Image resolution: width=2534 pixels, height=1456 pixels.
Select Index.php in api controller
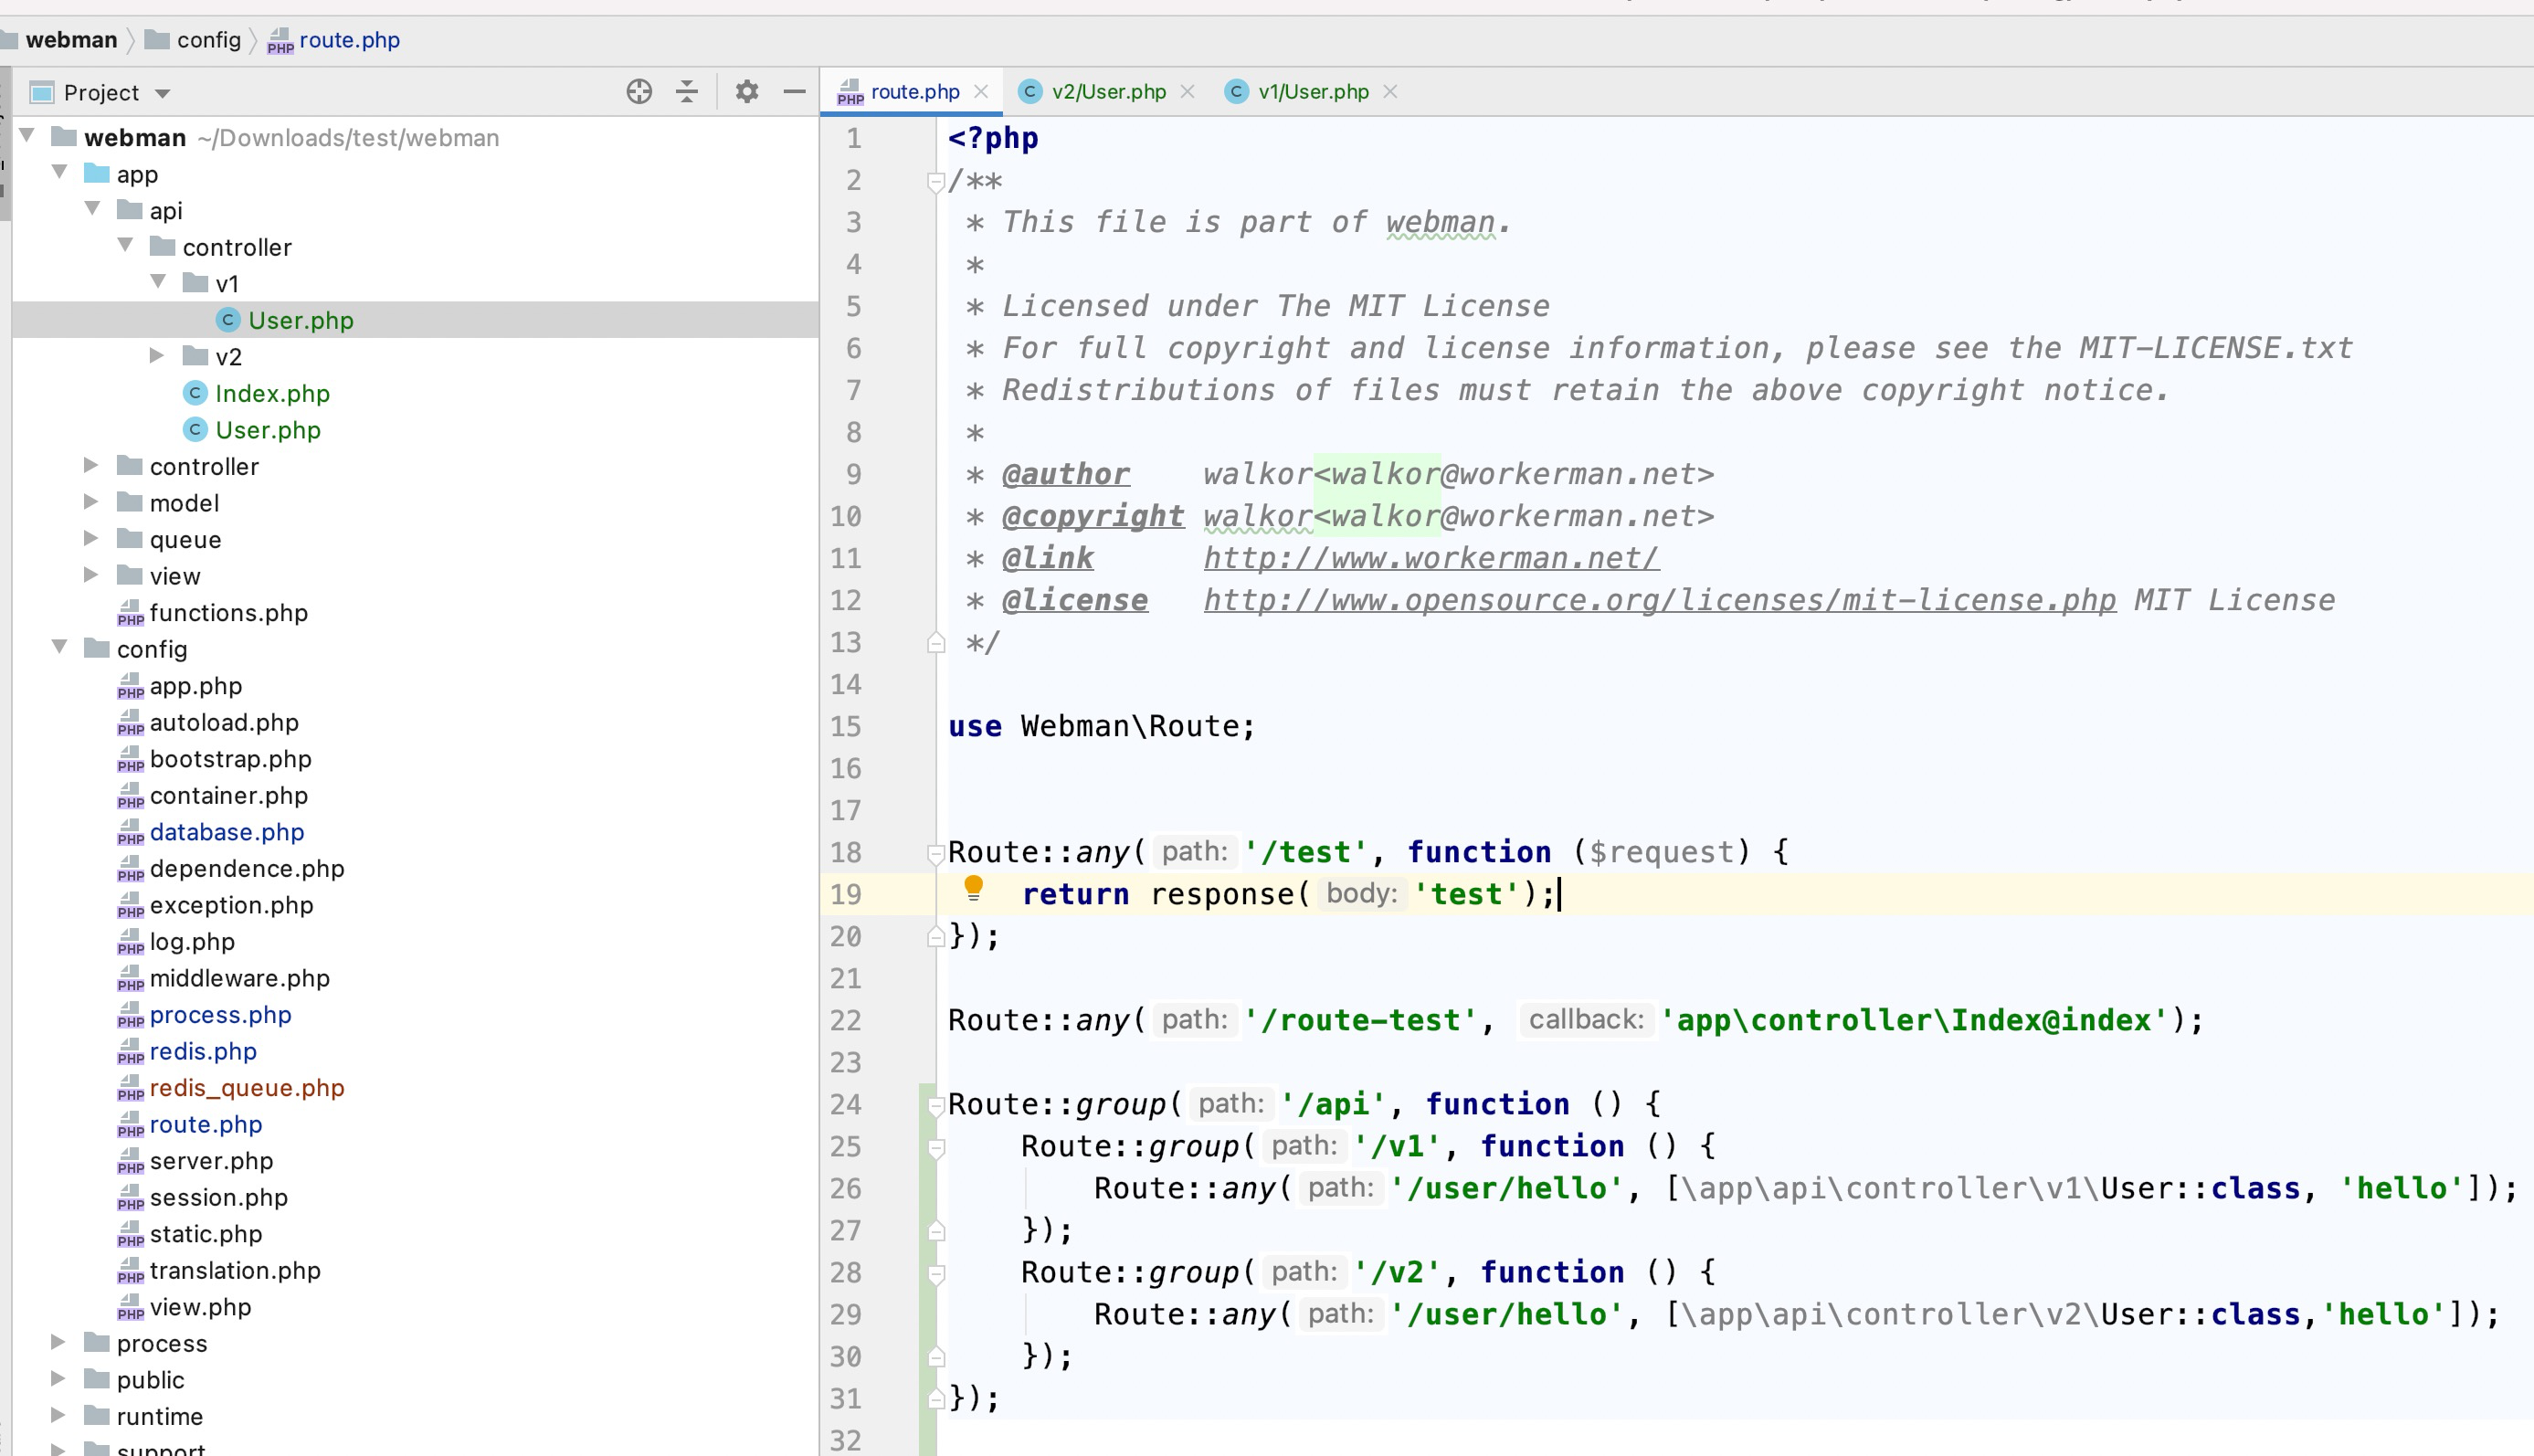(272, 393)
